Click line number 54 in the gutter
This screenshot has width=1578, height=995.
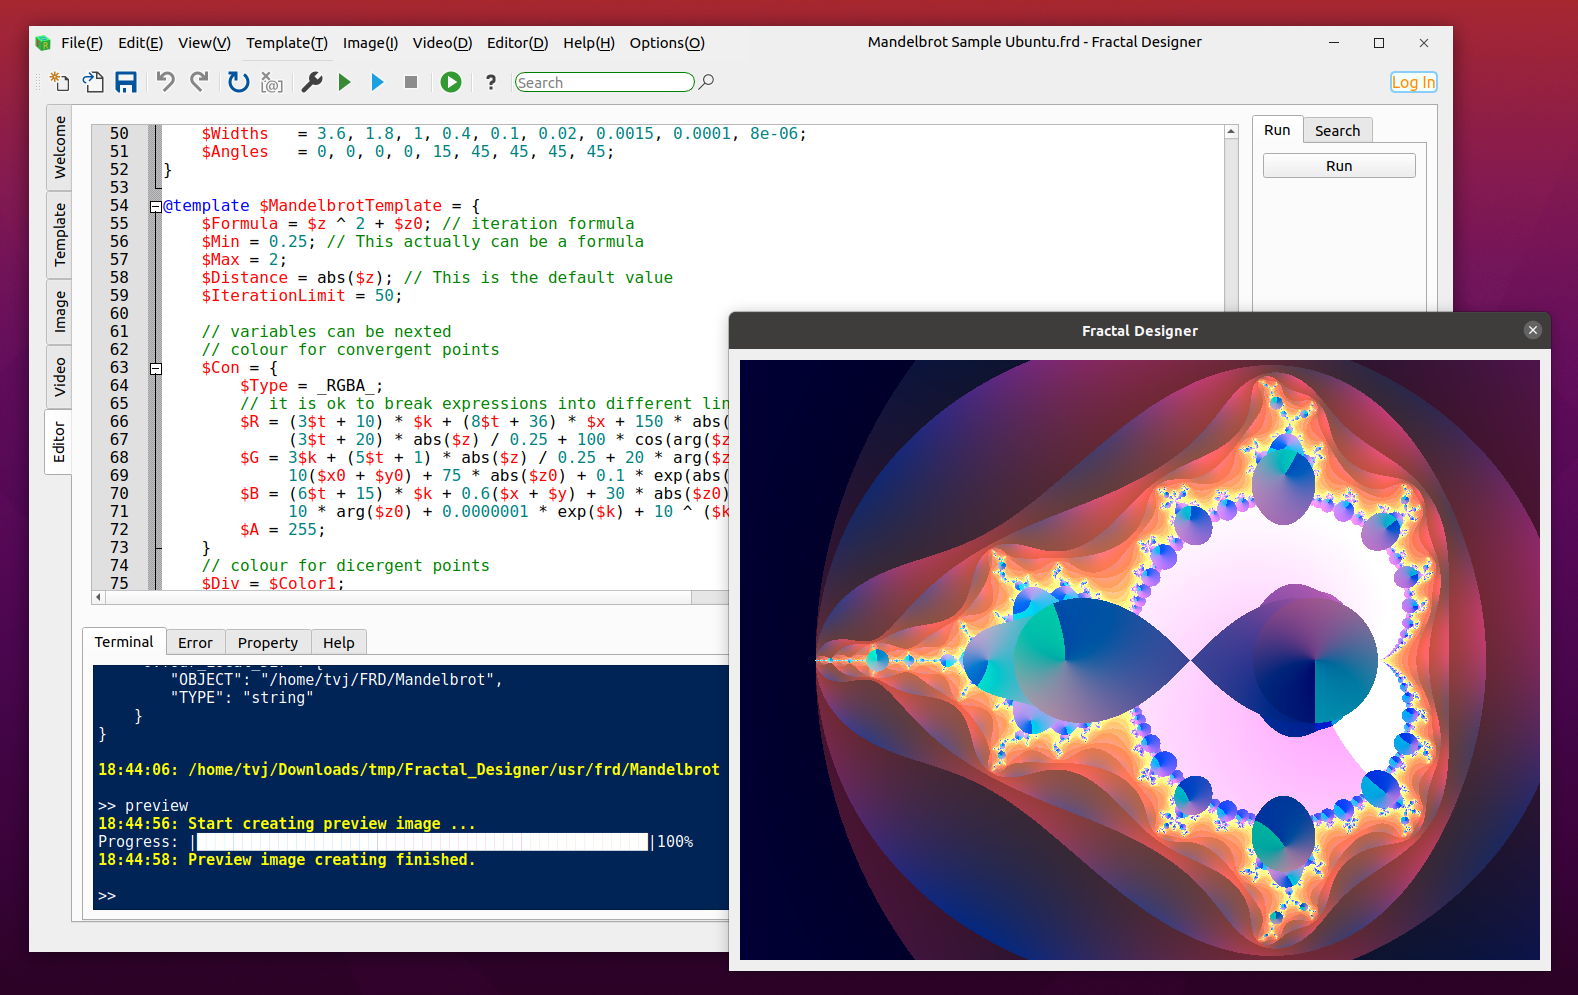(119, 206)
